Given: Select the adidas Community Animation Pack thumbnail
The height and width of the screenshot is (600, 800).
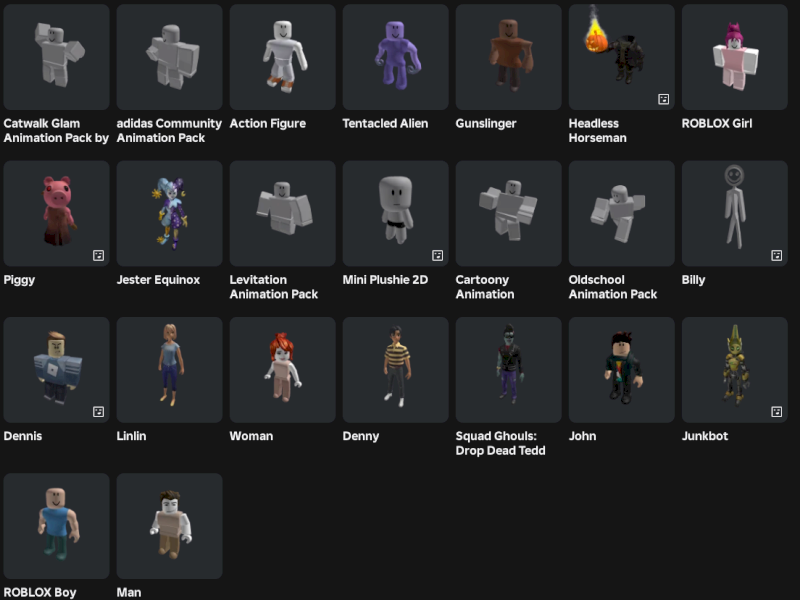Looking at the screenshot, I should point(169,57).
